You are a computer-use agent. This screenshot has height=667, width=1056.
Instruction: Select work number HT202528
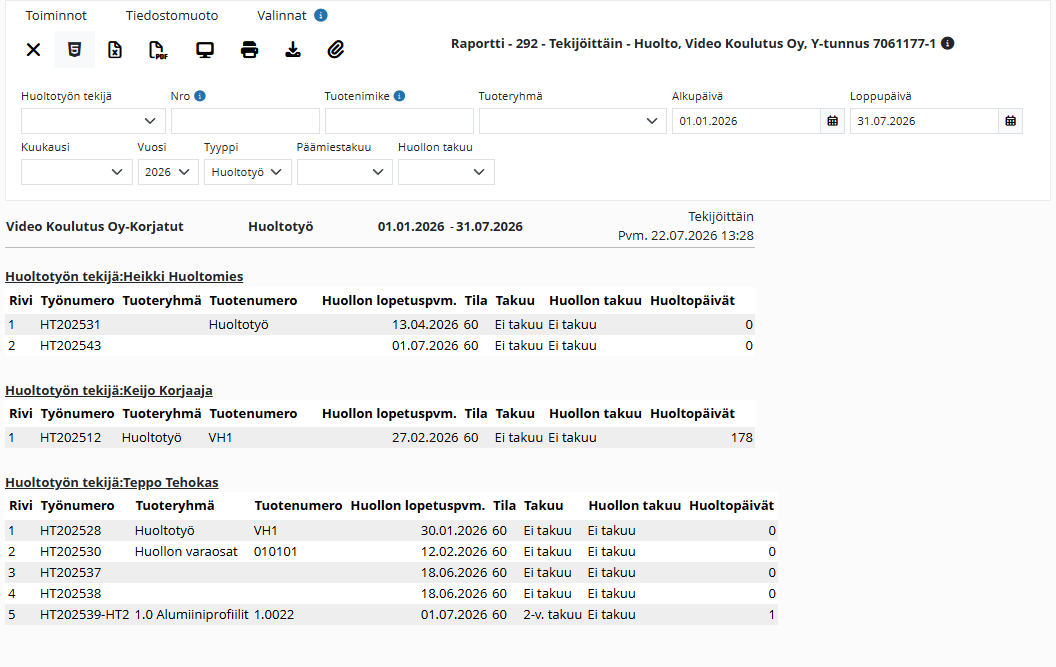[70, 531]
